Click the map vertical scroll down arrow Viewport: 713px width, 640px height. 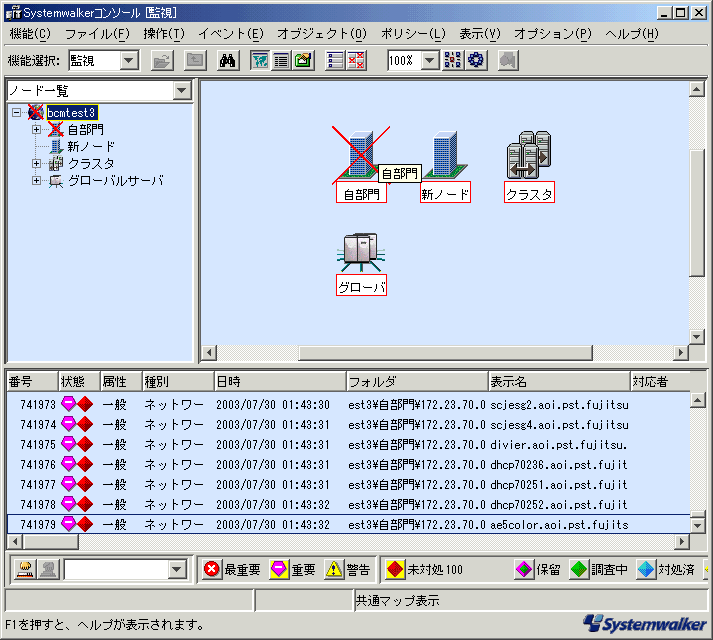[697, 337]
